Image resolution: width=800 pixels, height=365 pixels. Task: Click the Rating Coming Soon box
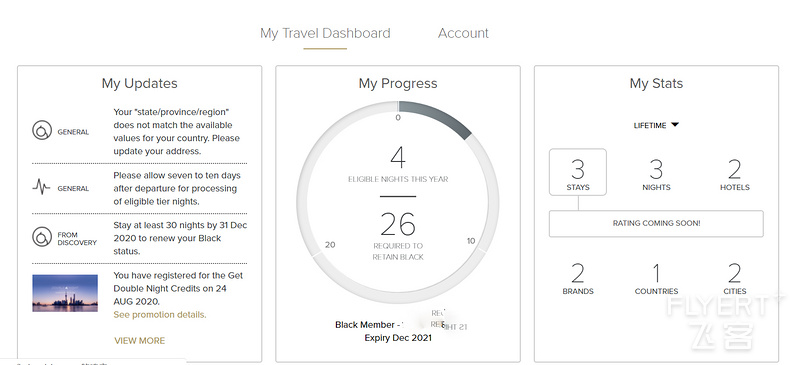point(656,223)
